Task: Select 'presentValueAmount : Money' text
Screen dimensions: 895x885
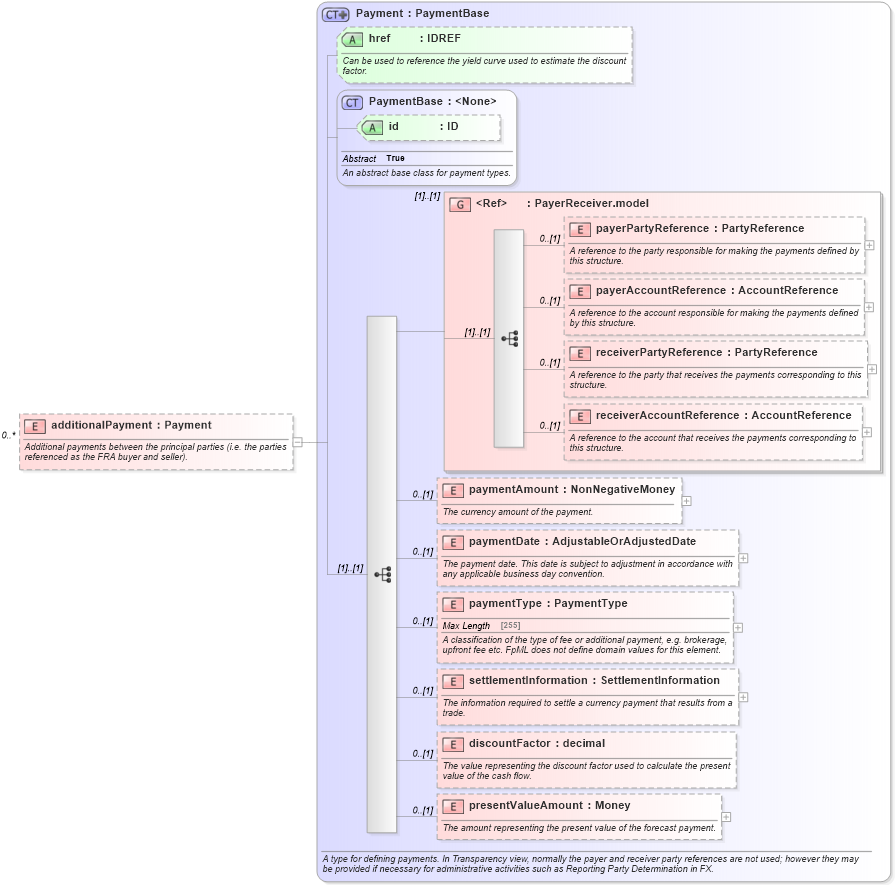Action: [550, 805]
